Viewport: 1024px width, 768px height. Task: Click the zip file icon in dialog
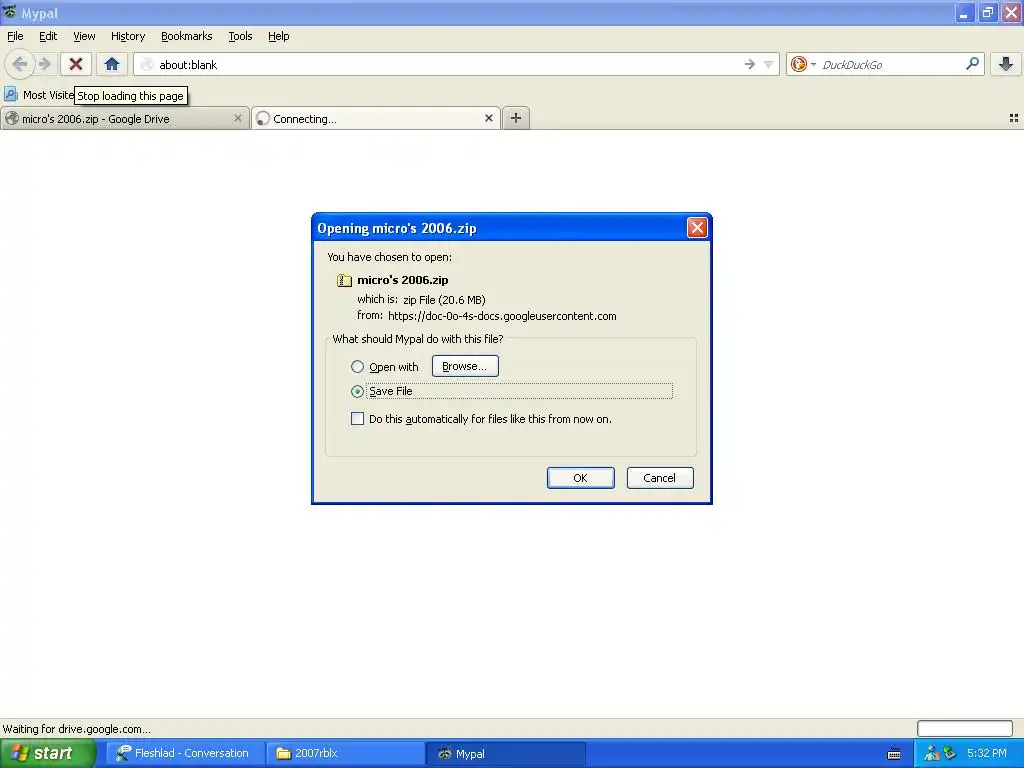[344, 280]
